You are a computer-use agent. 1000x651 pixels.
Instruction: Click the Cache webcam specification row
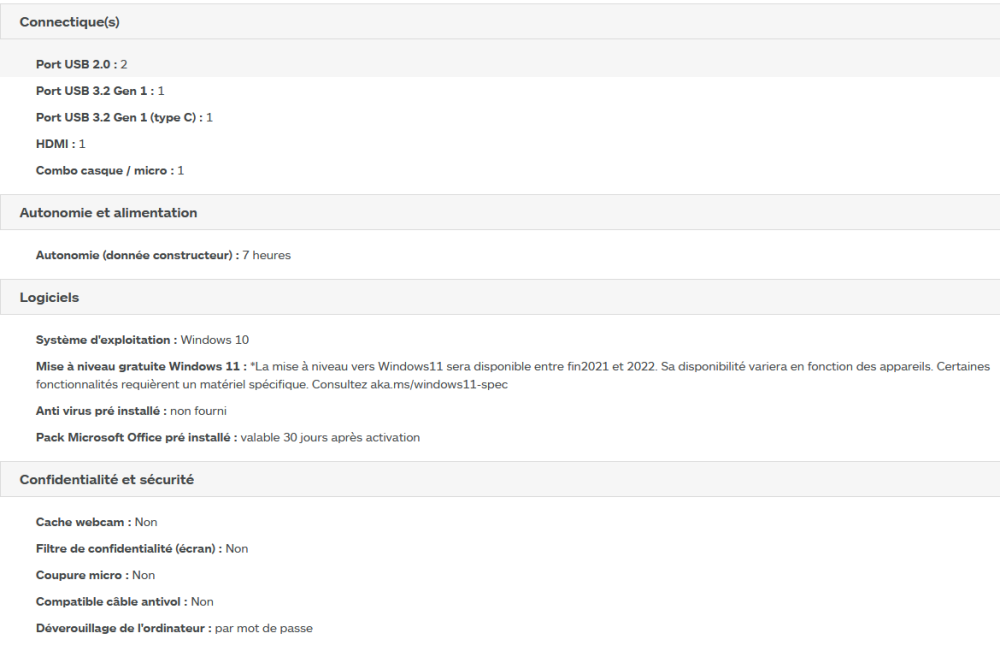[x=96, y=522]
